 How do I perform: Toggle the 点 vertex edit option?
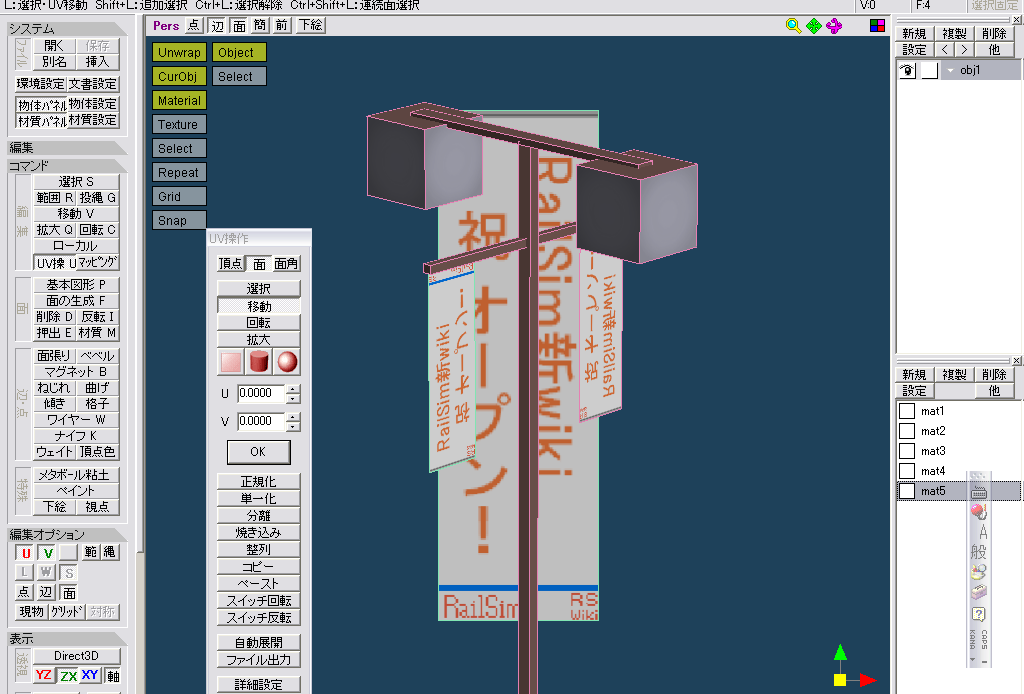click(x=24, y=592)
